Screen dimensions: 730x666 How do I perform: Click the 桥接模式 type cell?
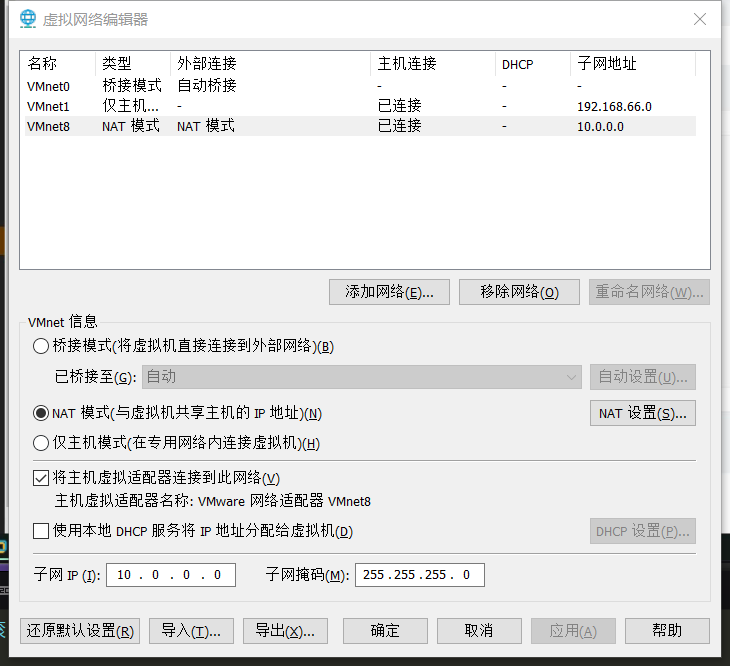tap(132, 86)
